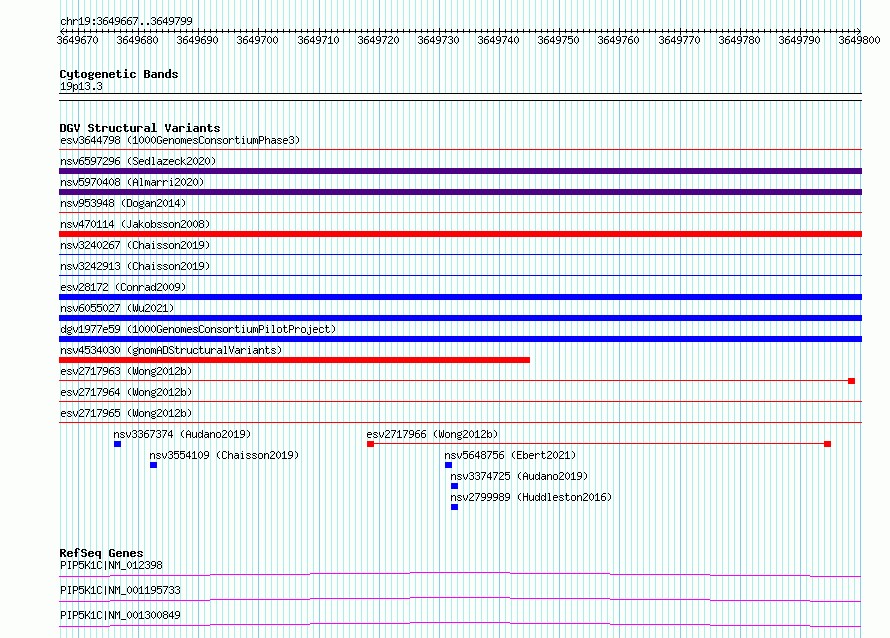
Task: Click ruler position 3649790
Action: pos(799,40)
